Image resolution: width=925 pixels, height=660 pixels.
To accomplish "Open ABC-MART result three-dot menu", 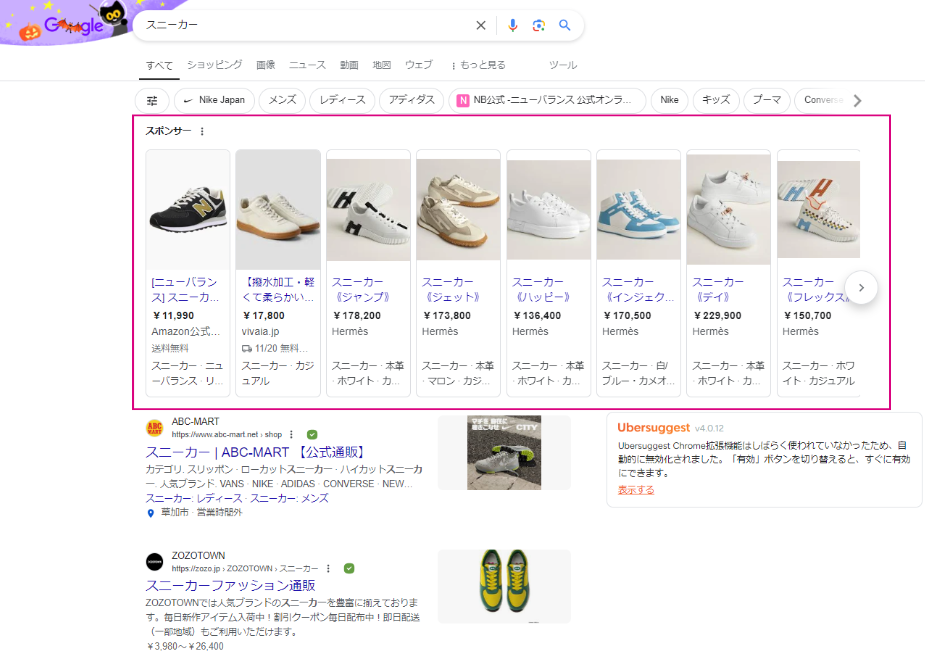I will click(291, 435).
